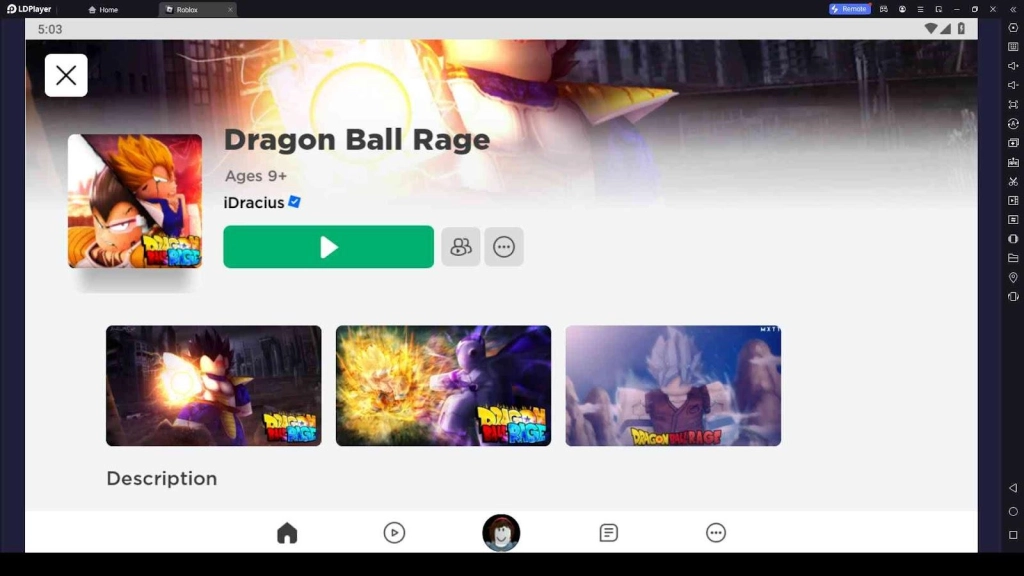Open the More menu in bottom navigation
Viewport: 1024px width, 576px height.
coord(716,533)
